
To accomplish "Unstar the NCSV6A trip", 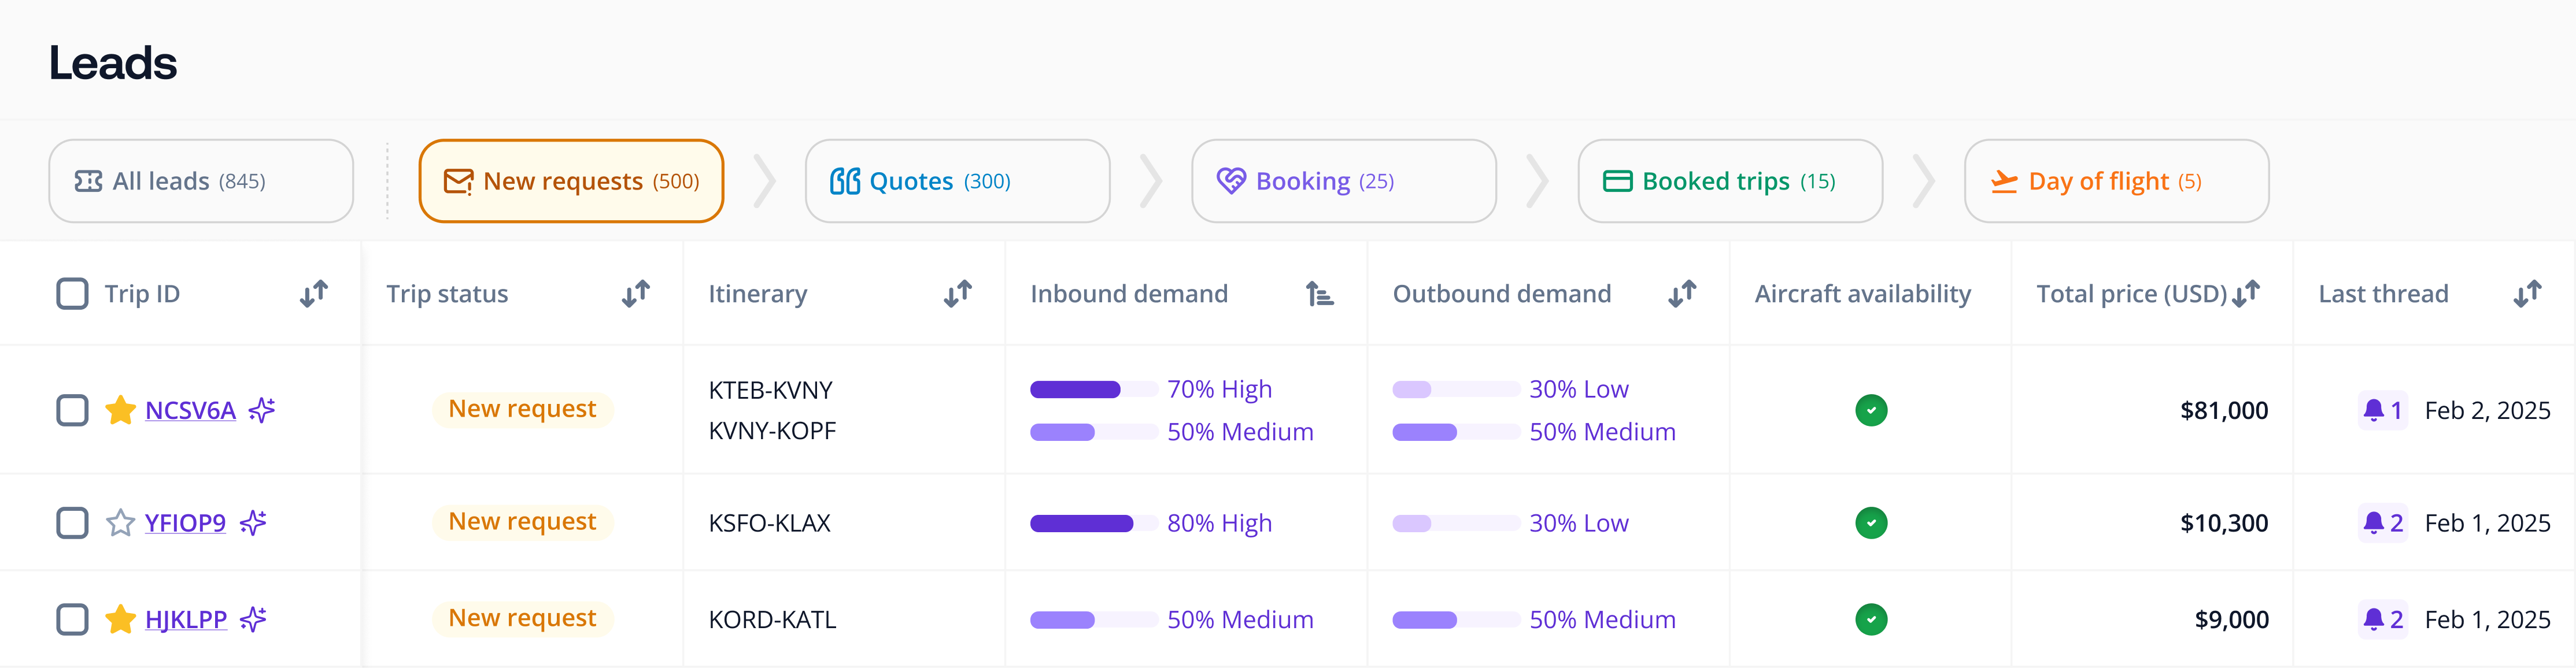I will click(x=121, y=410).
